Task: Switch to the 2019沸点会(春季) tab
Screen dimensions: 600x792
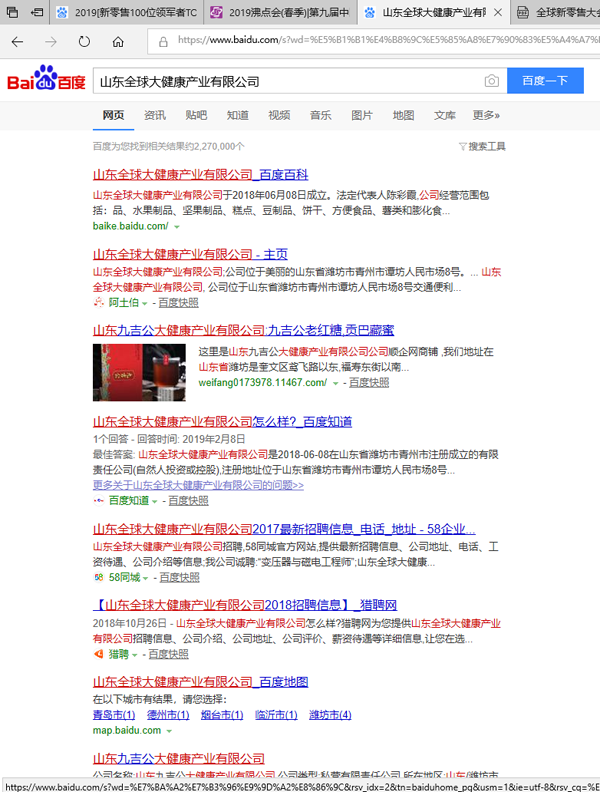Action: [x=281, y=12]
